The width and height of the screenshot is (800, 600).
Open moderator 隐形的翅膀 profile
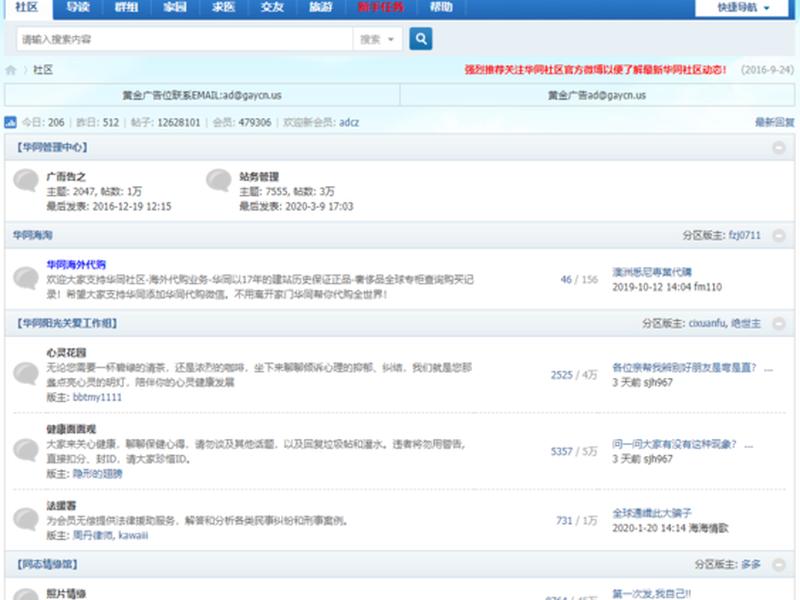click(97, 474)
